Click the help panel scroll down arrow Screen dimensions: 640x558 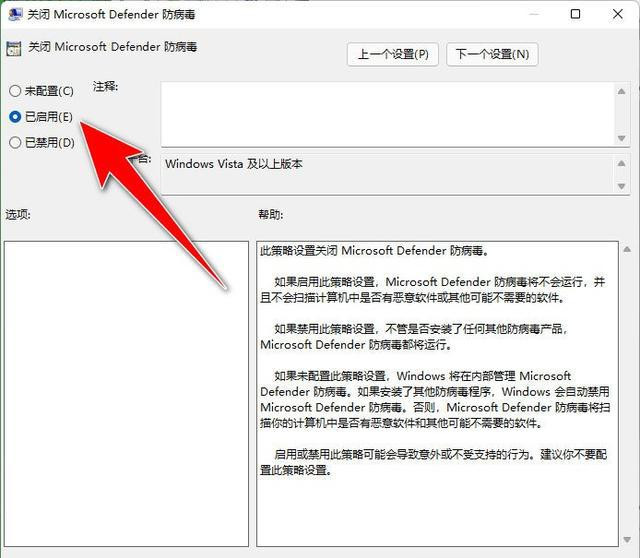pyautogui.click(x=627, y=540)
